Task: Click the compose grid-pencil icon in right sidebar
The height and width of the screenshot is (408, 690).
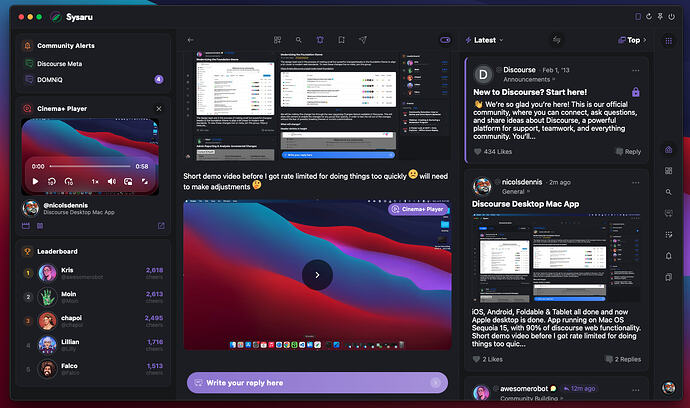Action: point(668,235)
